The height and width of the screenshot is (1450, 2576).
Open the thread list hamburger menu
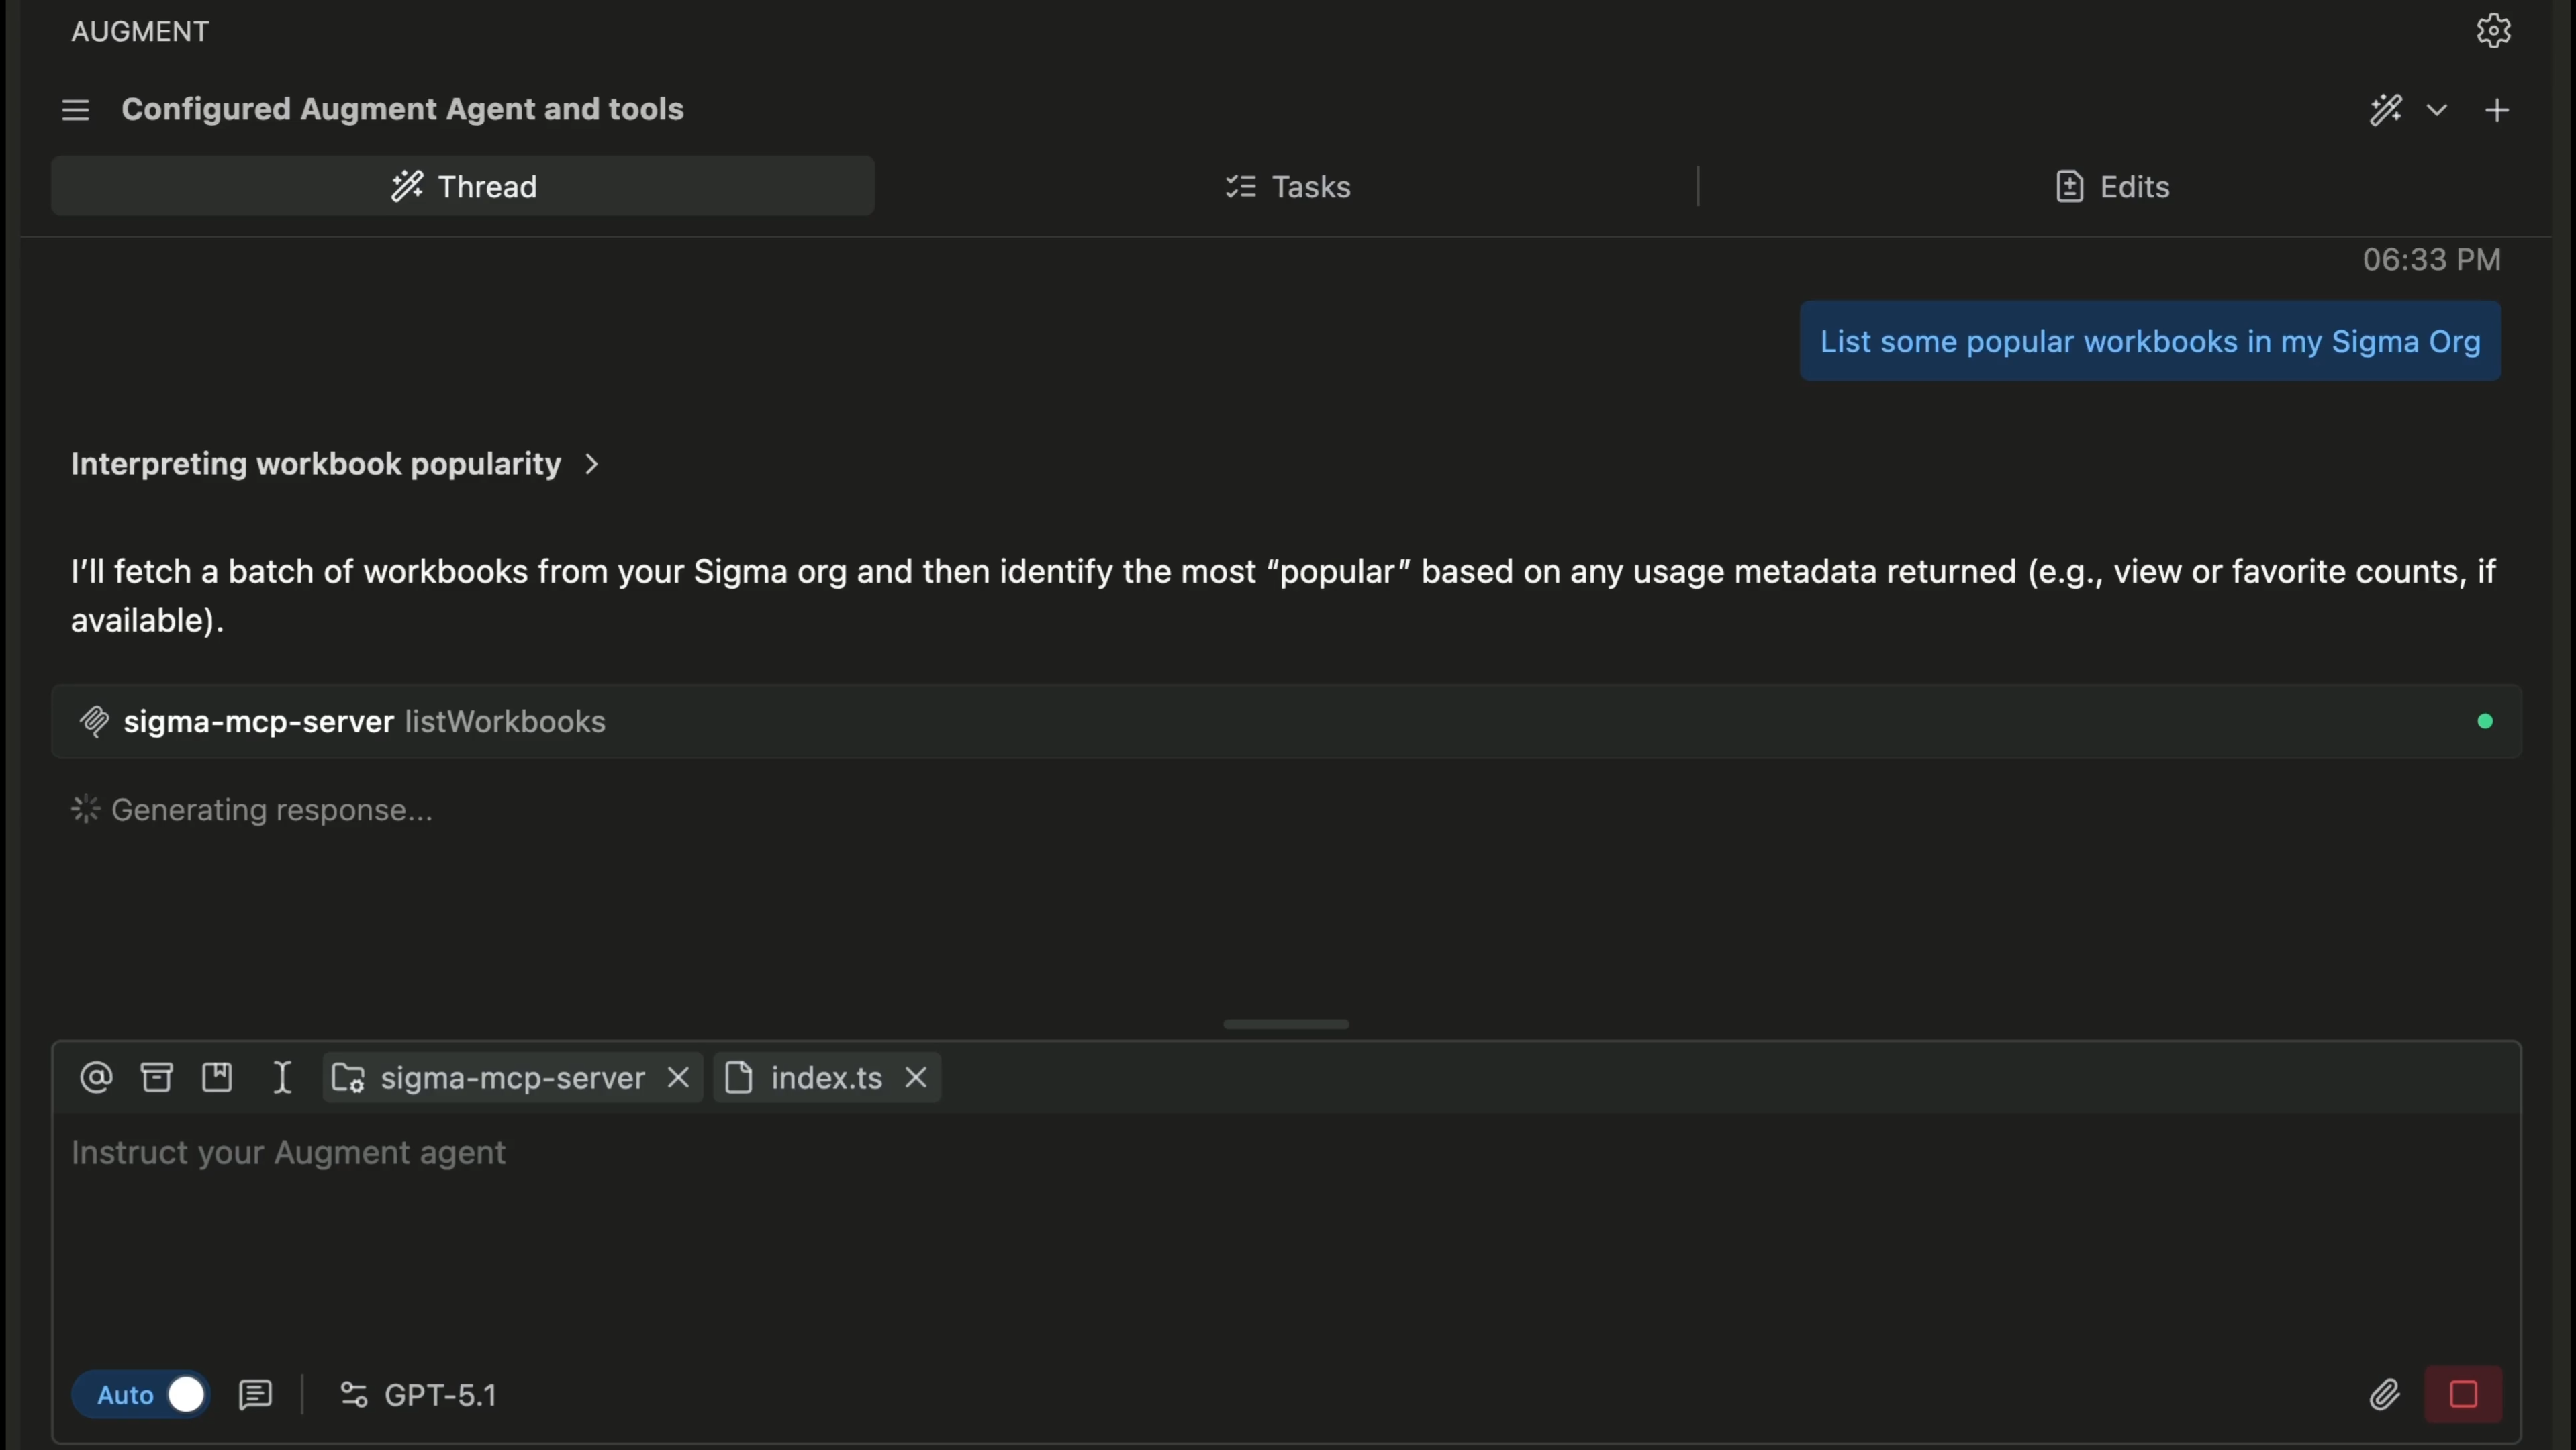click(75, 110)
